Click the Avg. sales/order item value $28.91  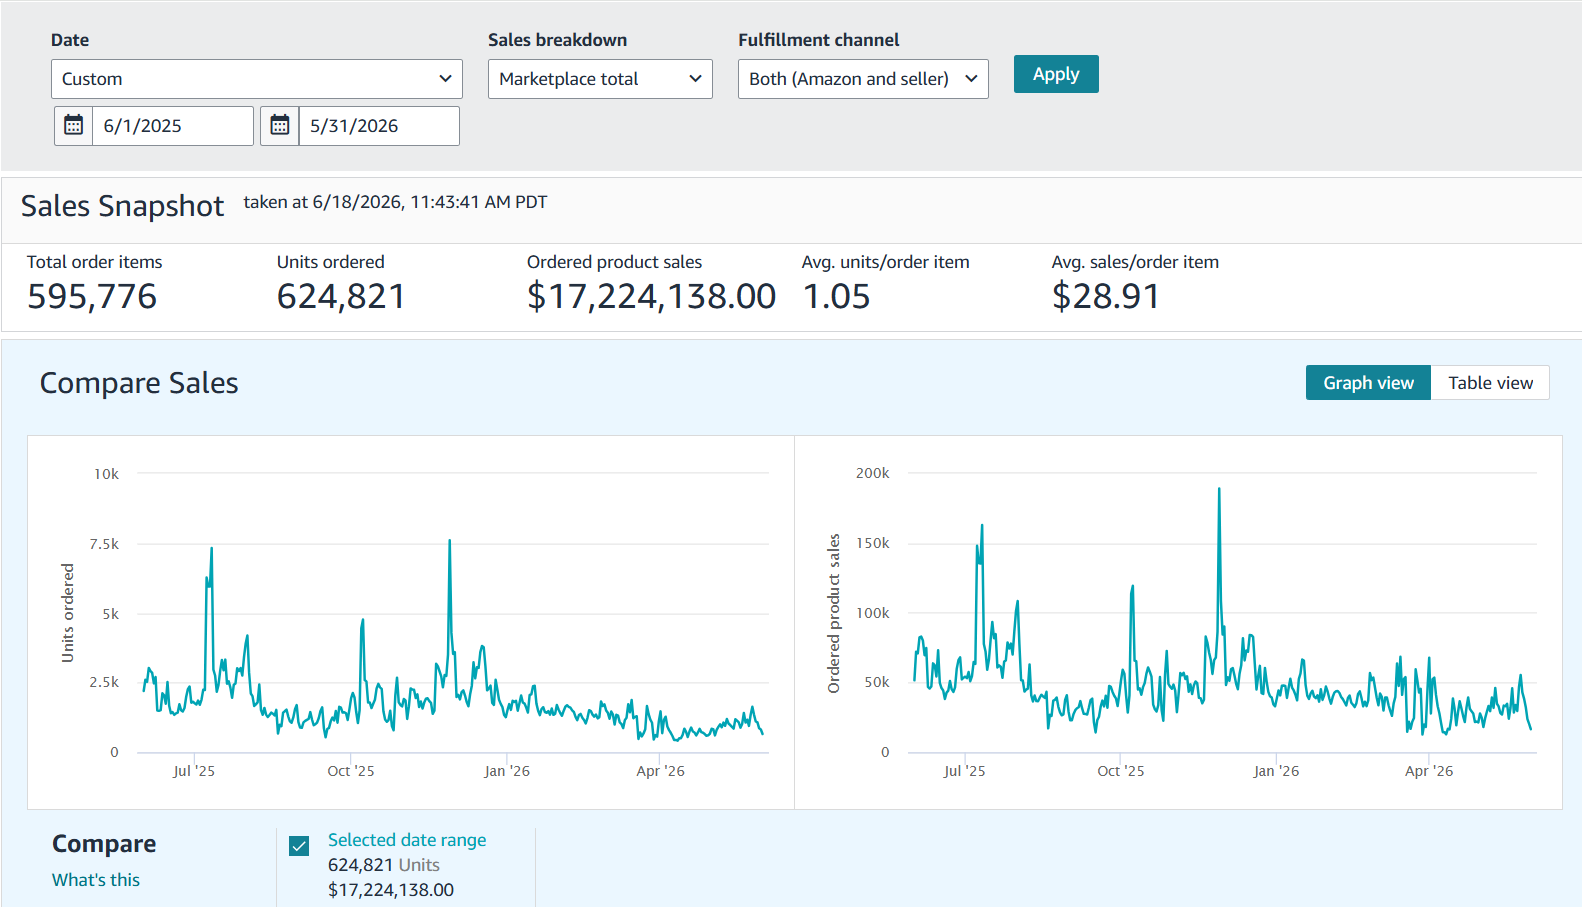coord(1106,296)
